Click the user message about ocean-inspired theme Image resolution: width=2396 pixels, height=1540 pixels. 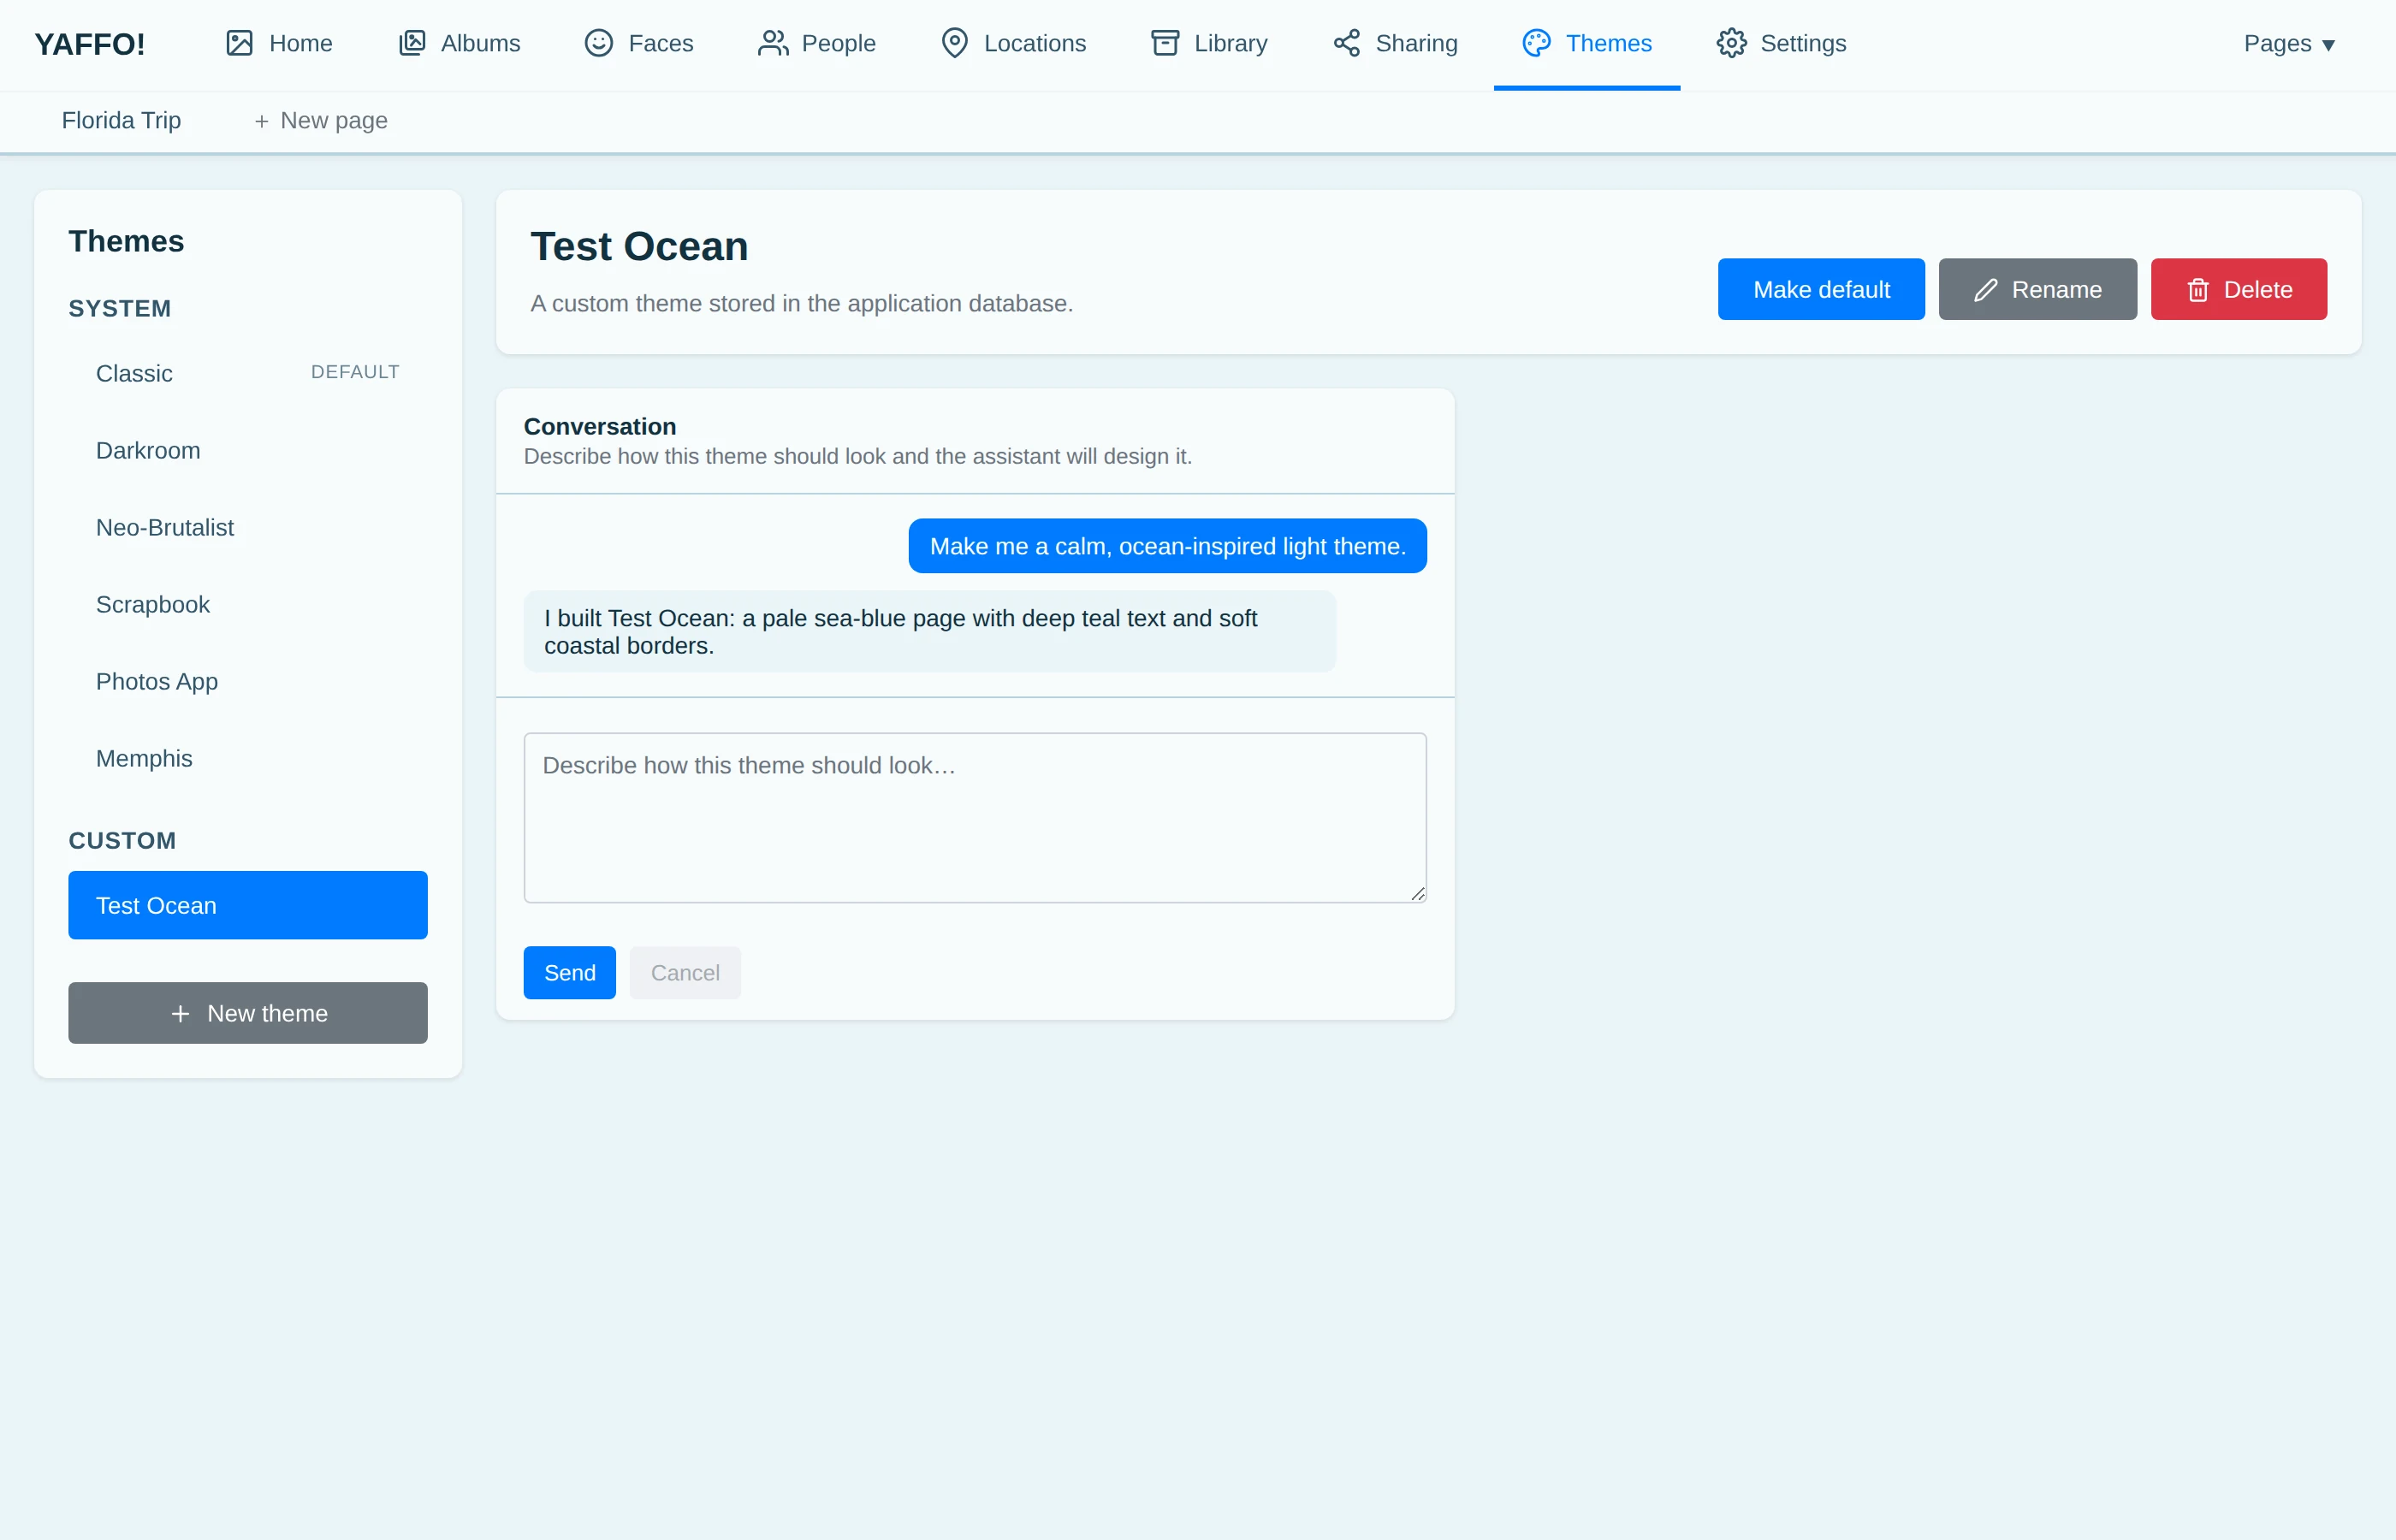1167,546
